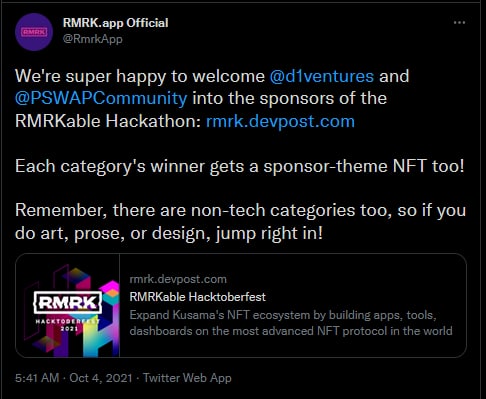This screenshot has height=399, width=486.
Task: Open the RMRKable Hacktoberfest card title
Action: point(197,297)
